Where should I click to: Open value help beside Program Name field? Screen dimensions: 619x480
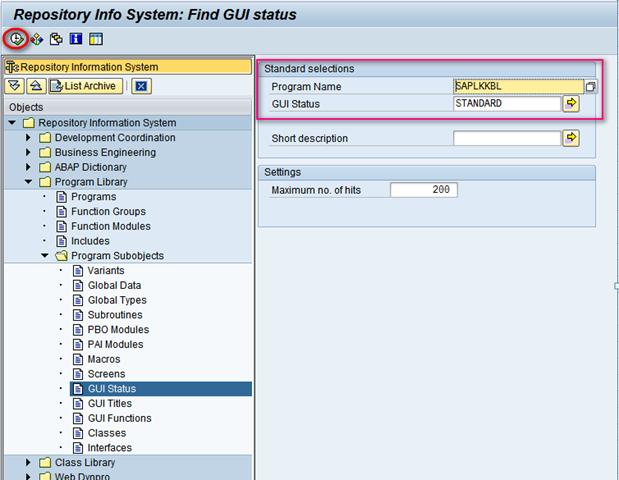(x=591, y=87)
